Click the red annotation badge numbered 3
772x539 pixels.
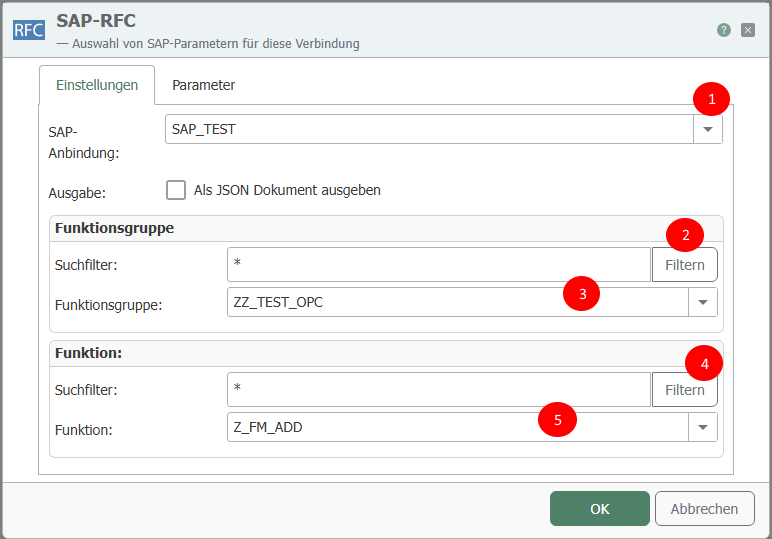[582, 294]
